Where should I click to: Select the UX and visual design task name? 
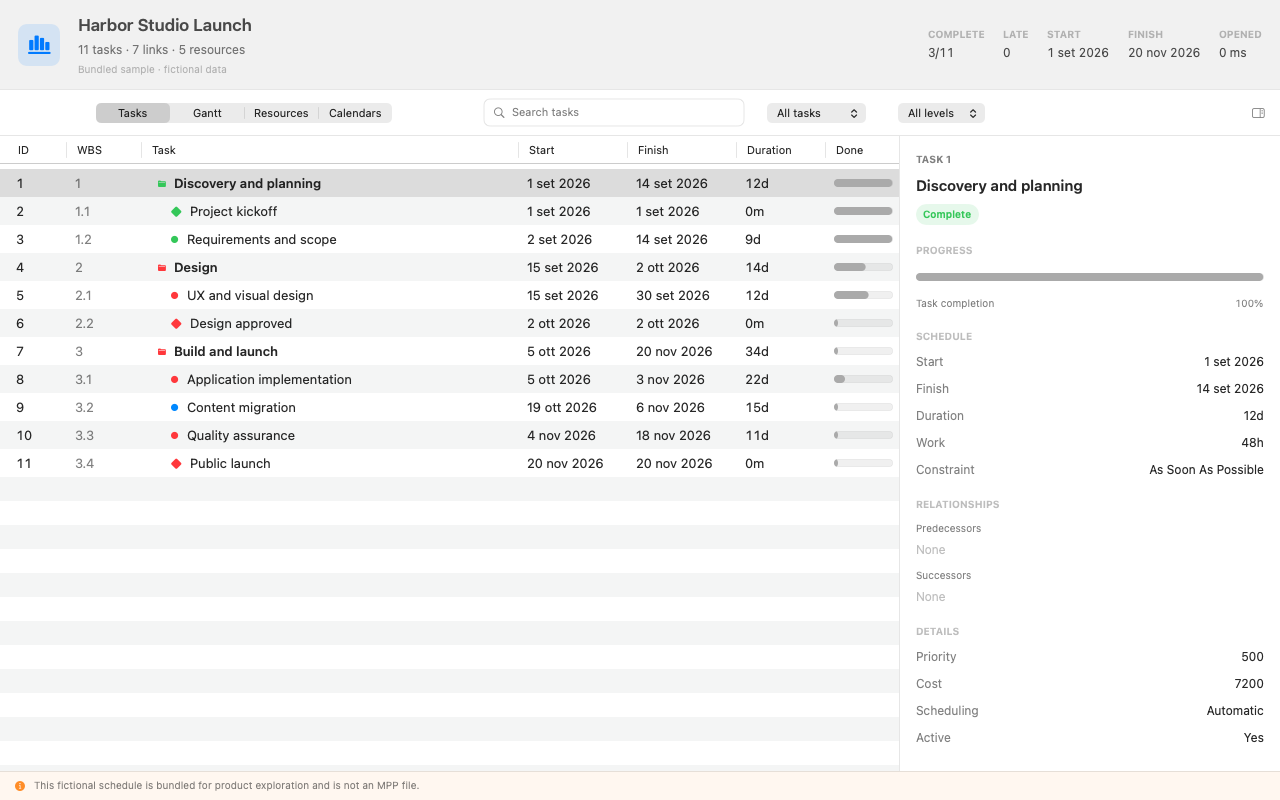[x=250, y=296]
